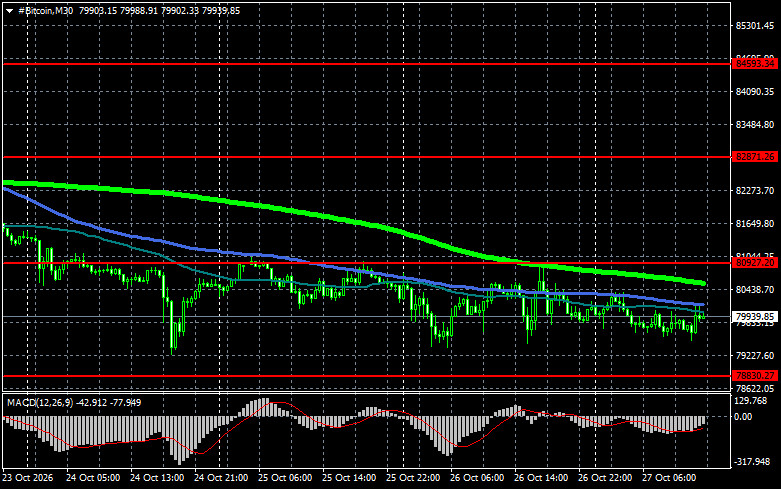The height and width of the screenshot is (489, 781).
Task: Click the 79227.60 price scale label
Action: pos(755,356)
